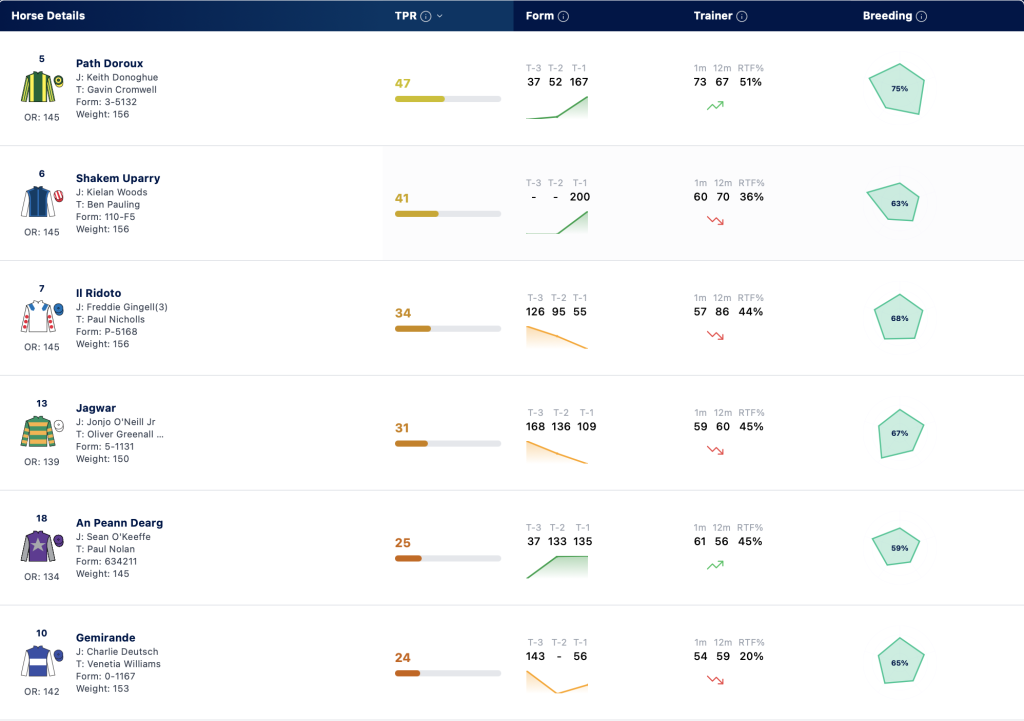Viewport: 1024px width, 721px height.
Task: Click the TPR info icon
Action: (426, 16)
